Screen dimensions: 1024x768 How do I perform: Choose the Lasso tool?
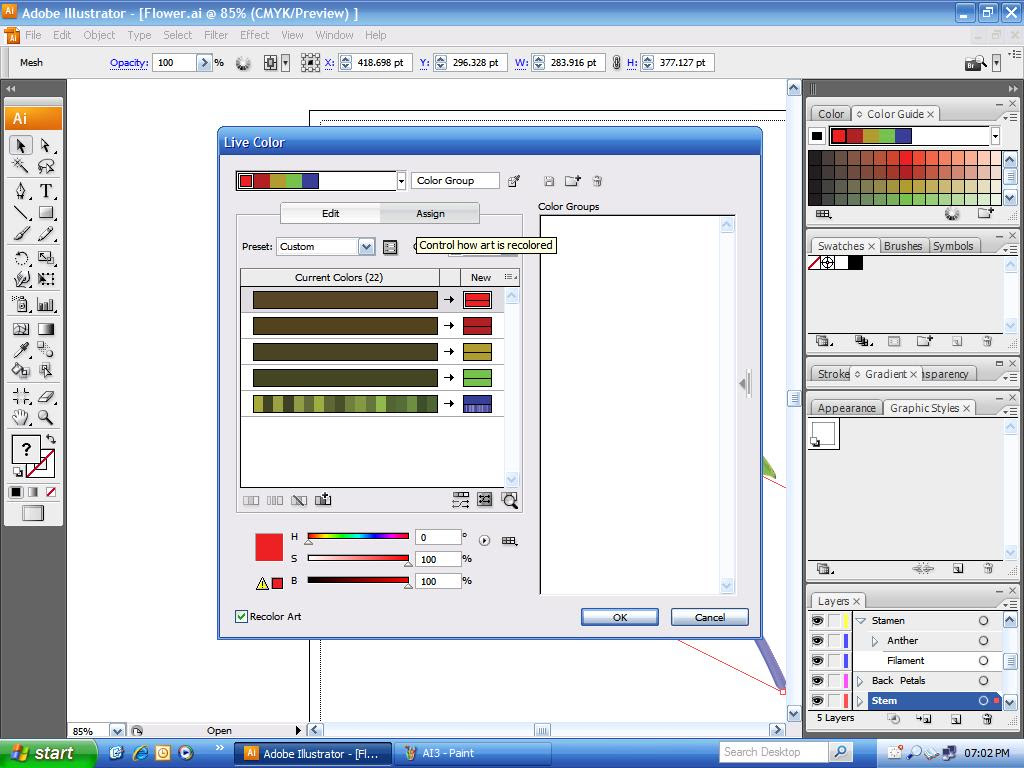coord(45,166)
